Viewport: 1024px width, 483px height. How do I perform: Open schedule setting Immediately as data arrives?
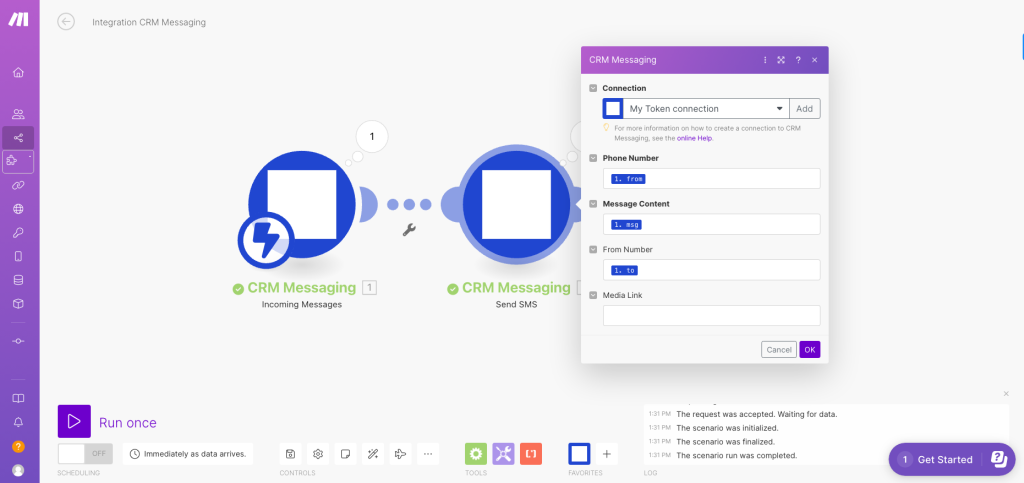pyautogui.click(x=187, y=454)
